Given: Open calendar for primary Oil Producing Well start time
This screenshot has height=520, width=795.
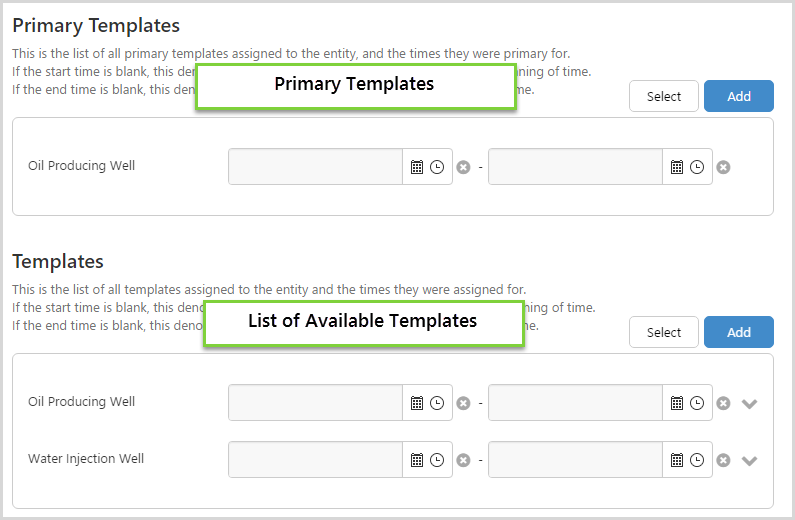Looking at the screenshot, I should pos(417,167).
